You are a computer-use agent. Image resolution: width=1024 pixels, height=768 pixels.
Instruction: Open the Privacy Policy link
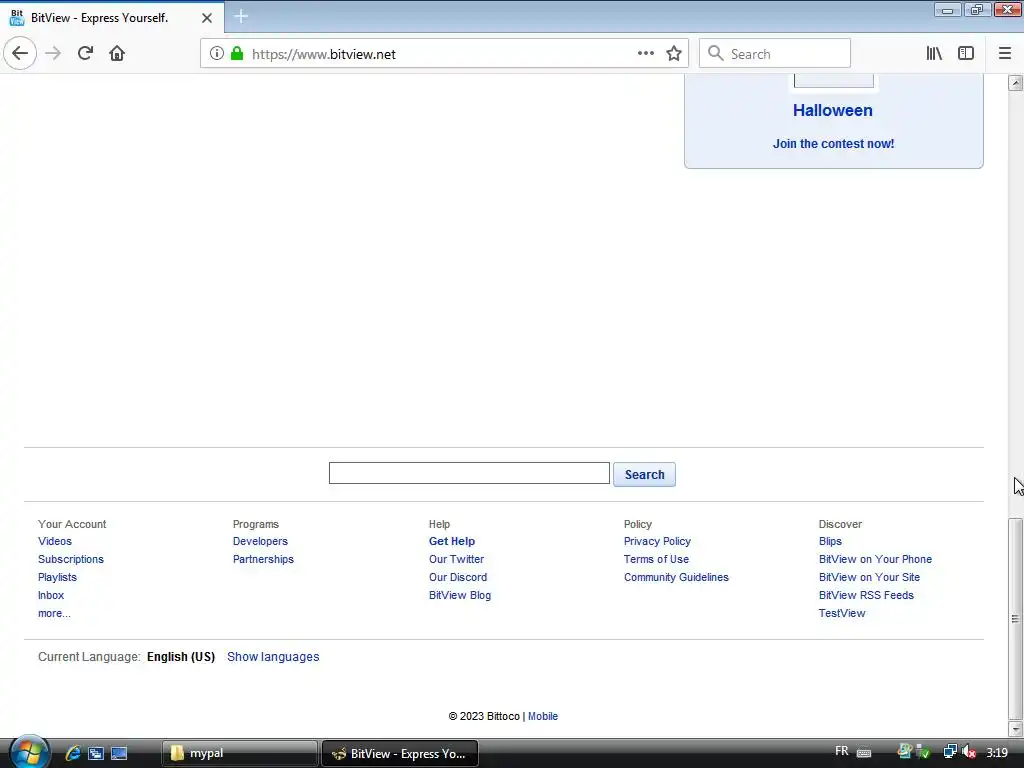pyautogui.click(x=657, y=541)
